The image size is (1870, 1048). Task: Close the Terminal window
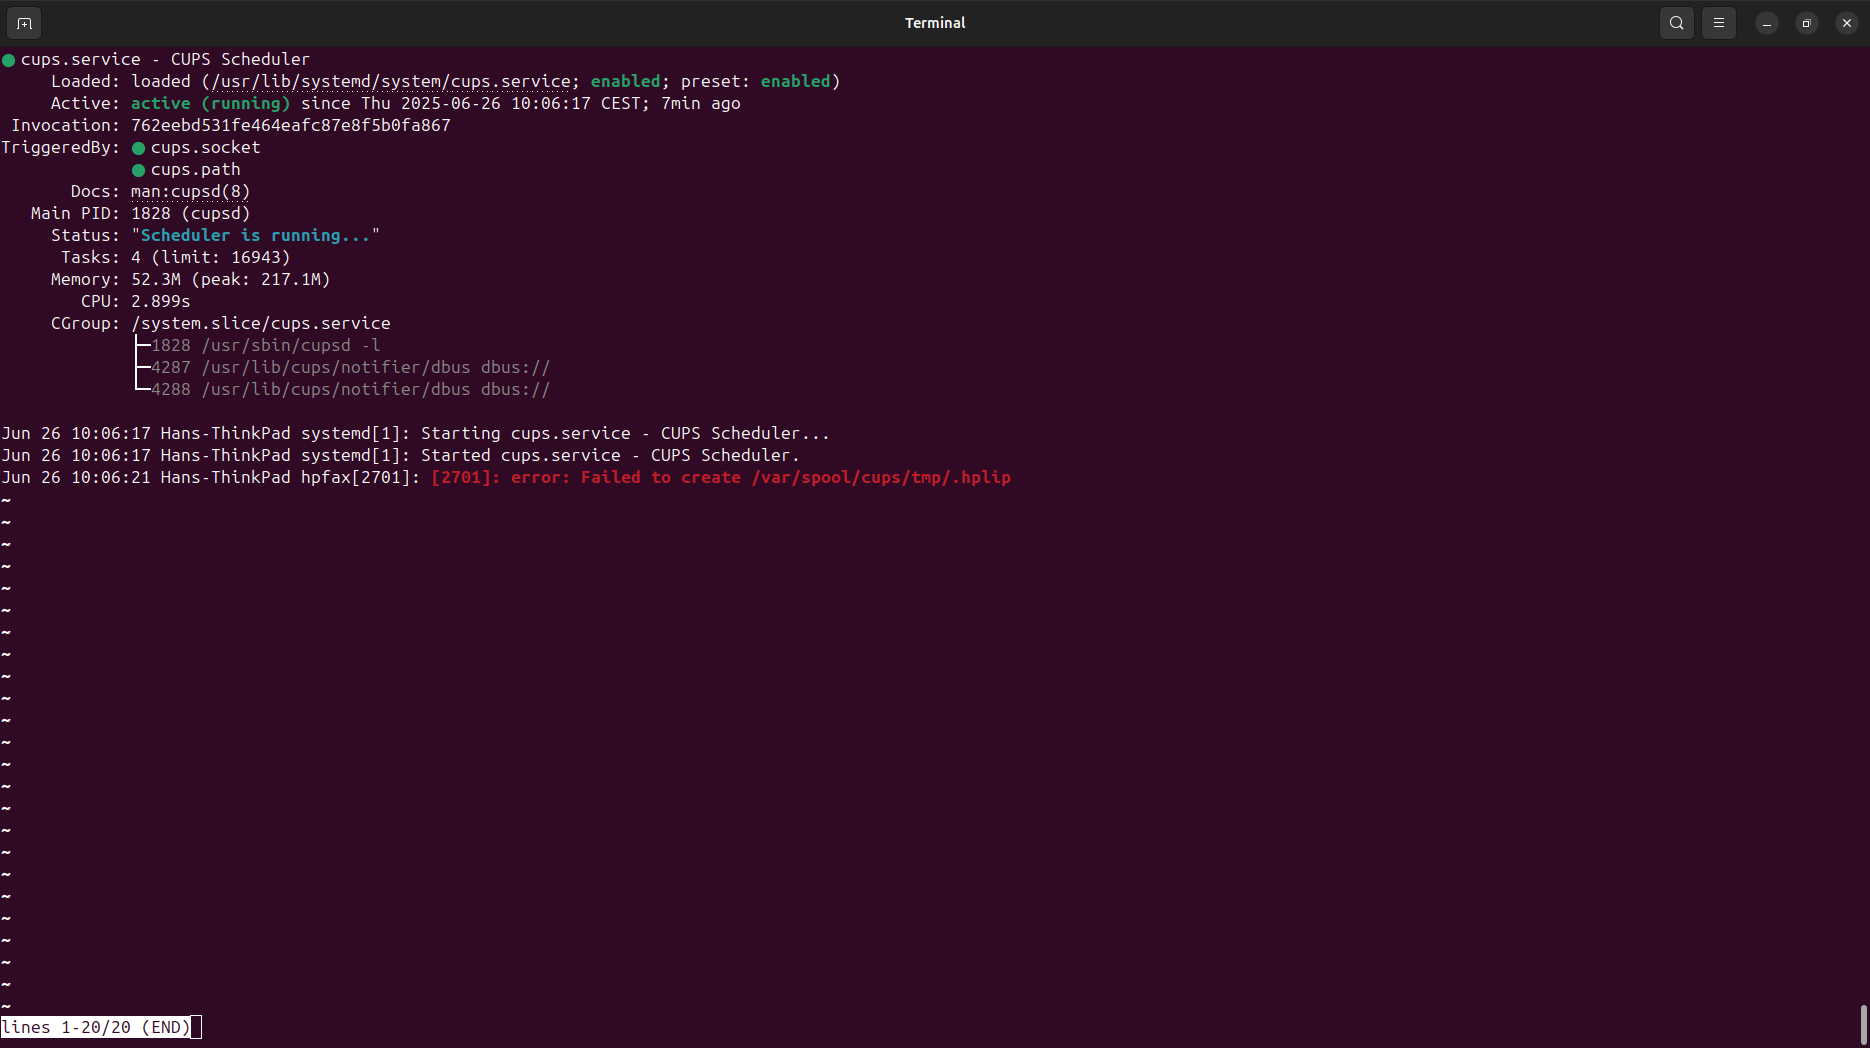[x=1847, y=23]
